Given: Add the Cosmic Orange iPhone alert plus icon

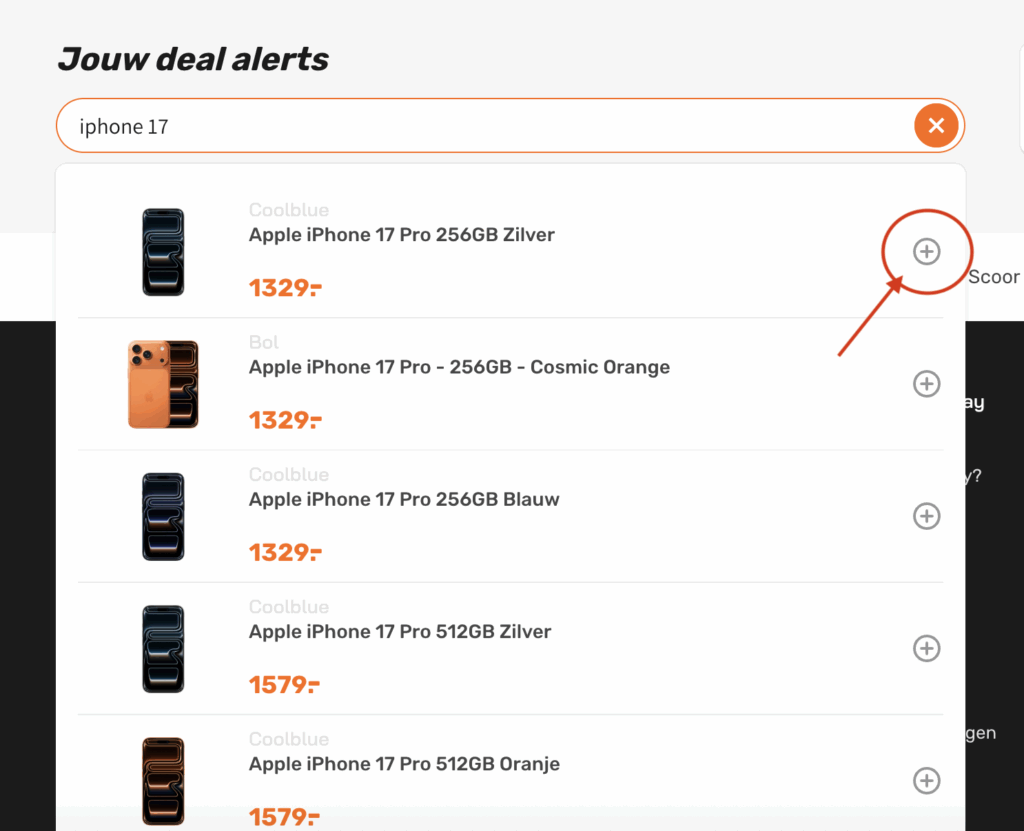Looking at the screenshot, I should coord(927,383).
